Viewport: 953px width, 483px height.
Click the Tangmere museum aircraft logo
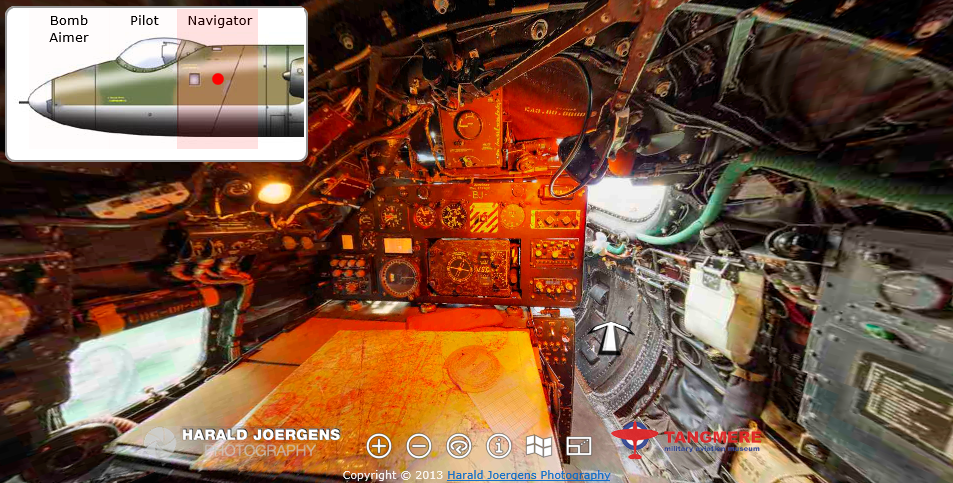point(632,440)
